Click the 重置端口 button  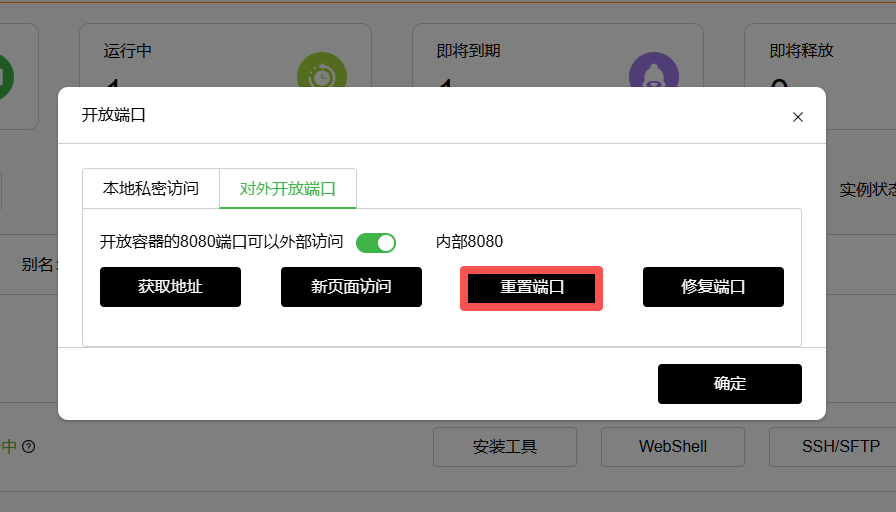531,287
